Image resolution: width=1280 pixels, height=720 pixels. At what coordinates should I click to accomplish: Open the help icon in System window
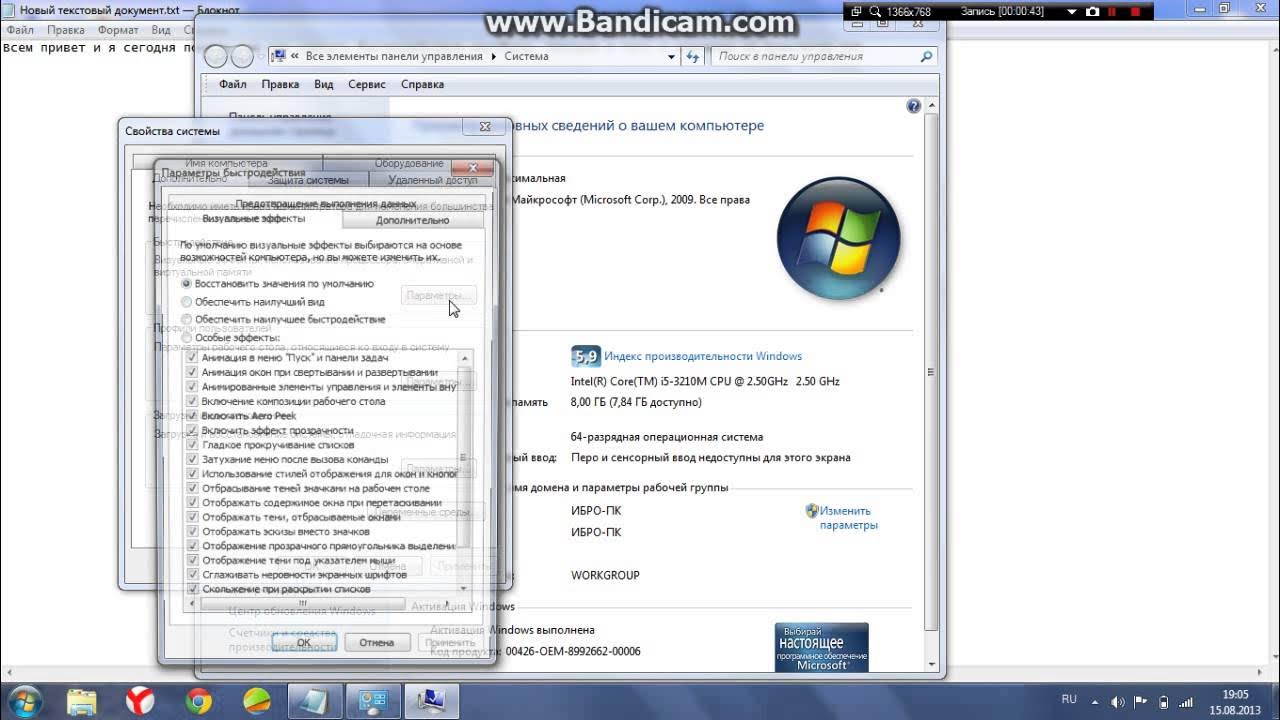pyautogui.click(x=913, y=106)
